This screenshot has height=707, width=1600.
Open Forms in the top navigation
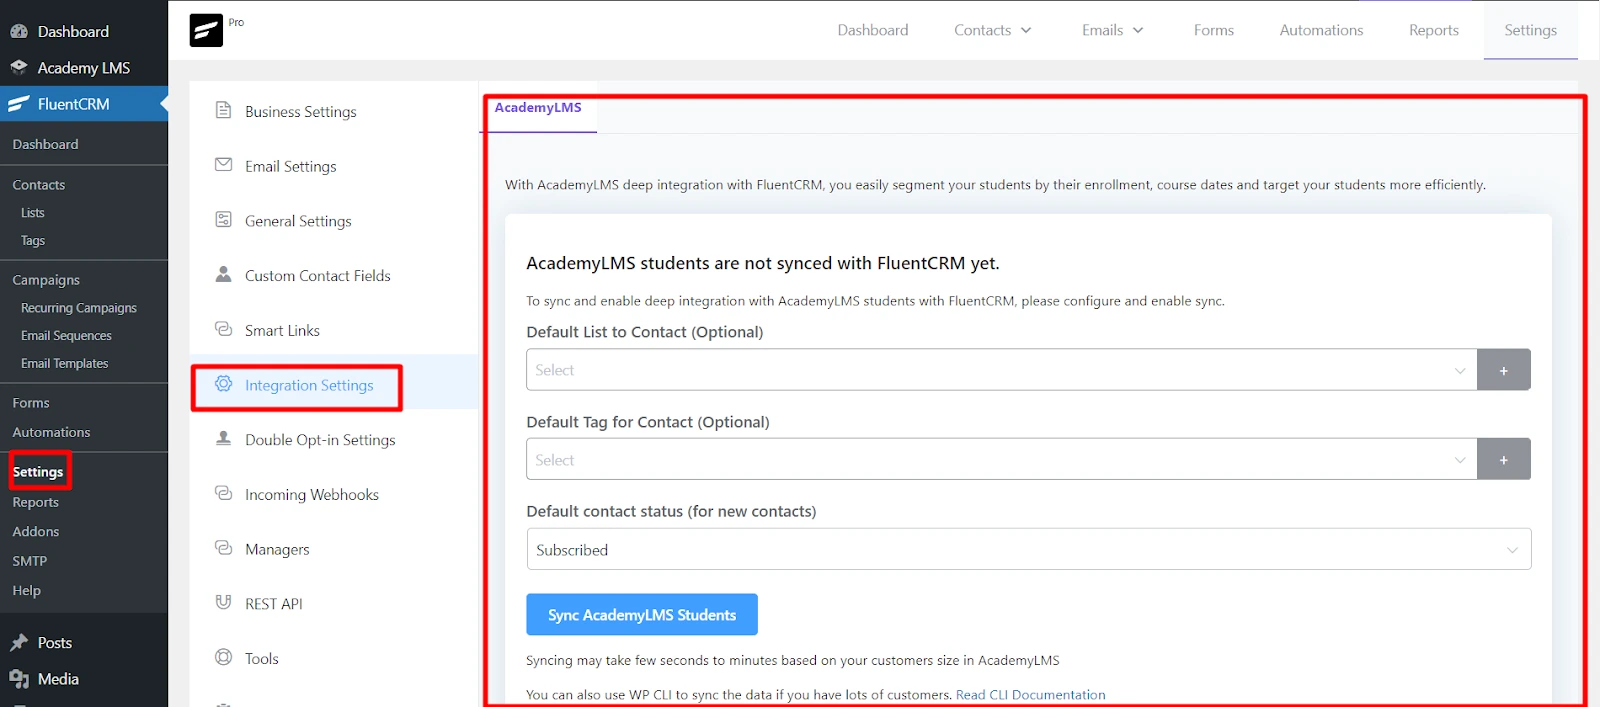point(1214,30)
